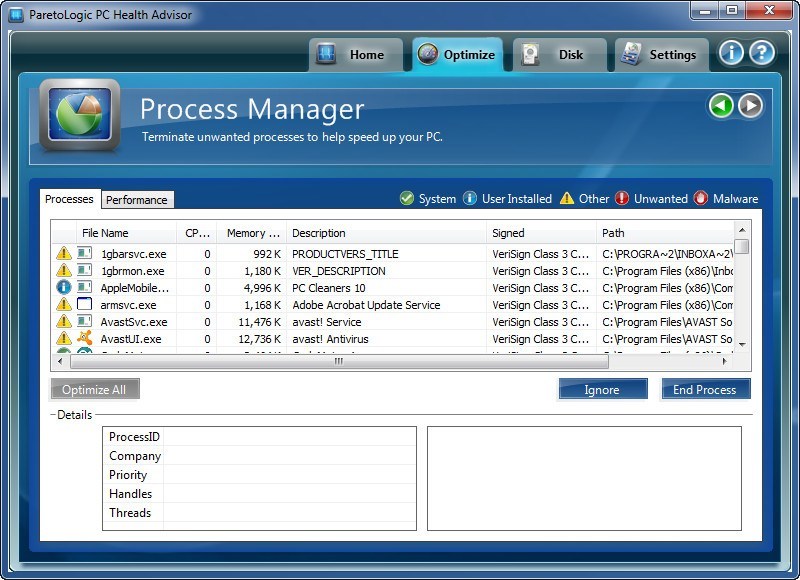Click the green back navigation arrow

[x=721, y=105]
